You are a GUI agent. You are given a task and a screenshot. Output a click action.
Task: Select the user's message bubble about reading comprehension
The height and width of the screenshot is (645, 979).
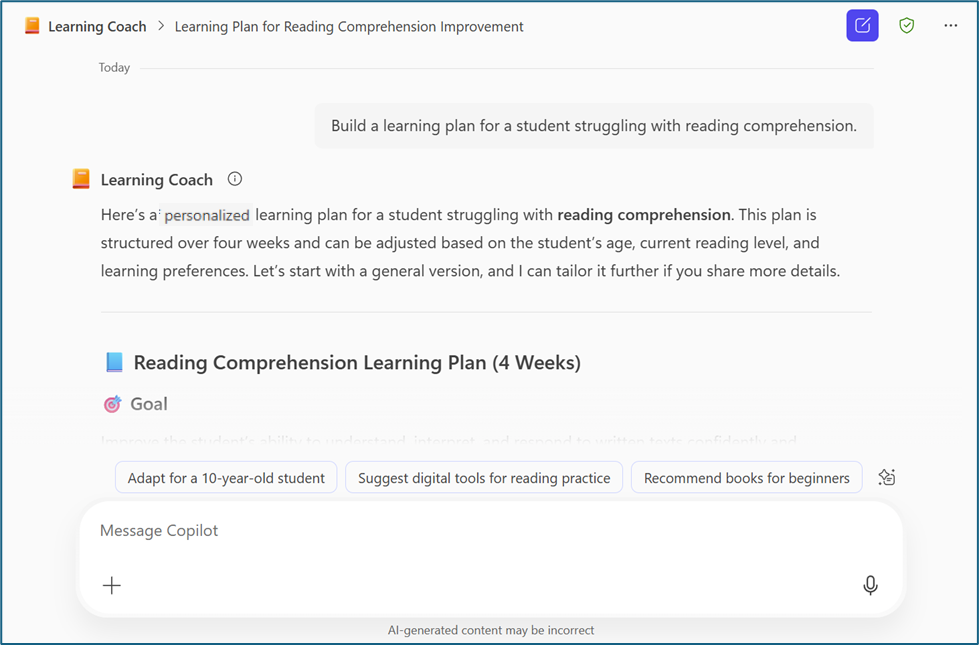click(x=594, y=125)
